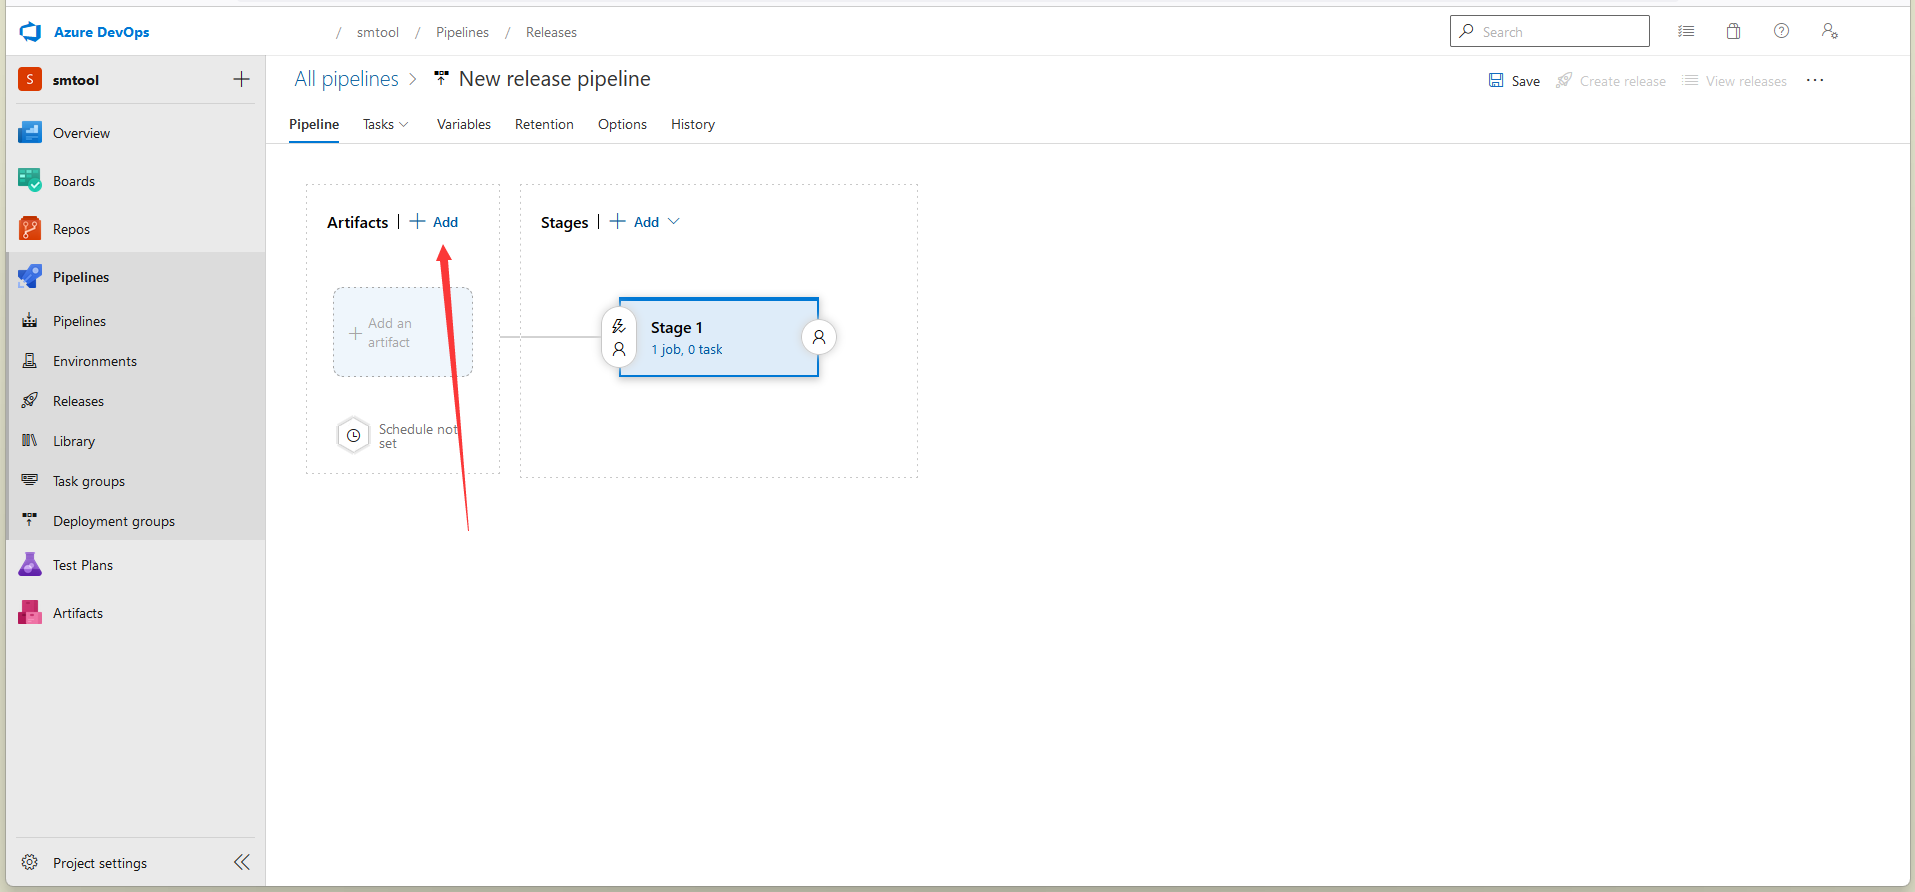The height and width of the screenshot is (892, 1915).
Task: Switch to the Retention tab
Action: (544, 124)
